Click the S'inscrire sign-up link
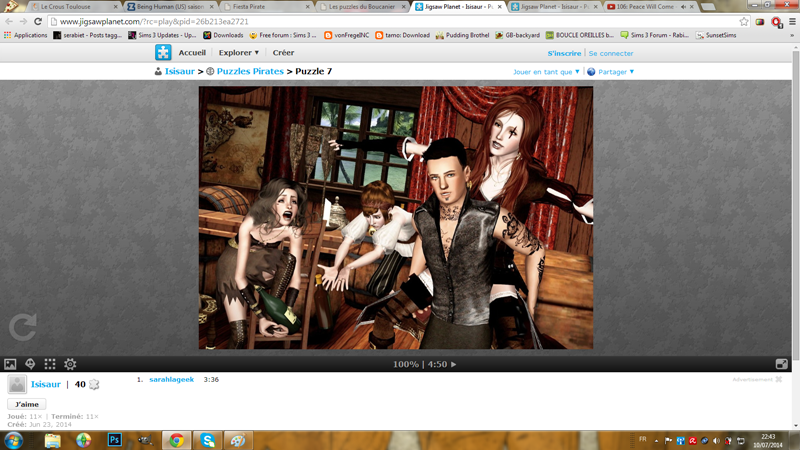This screenshot has width=800, height=450. pos(564,54)
